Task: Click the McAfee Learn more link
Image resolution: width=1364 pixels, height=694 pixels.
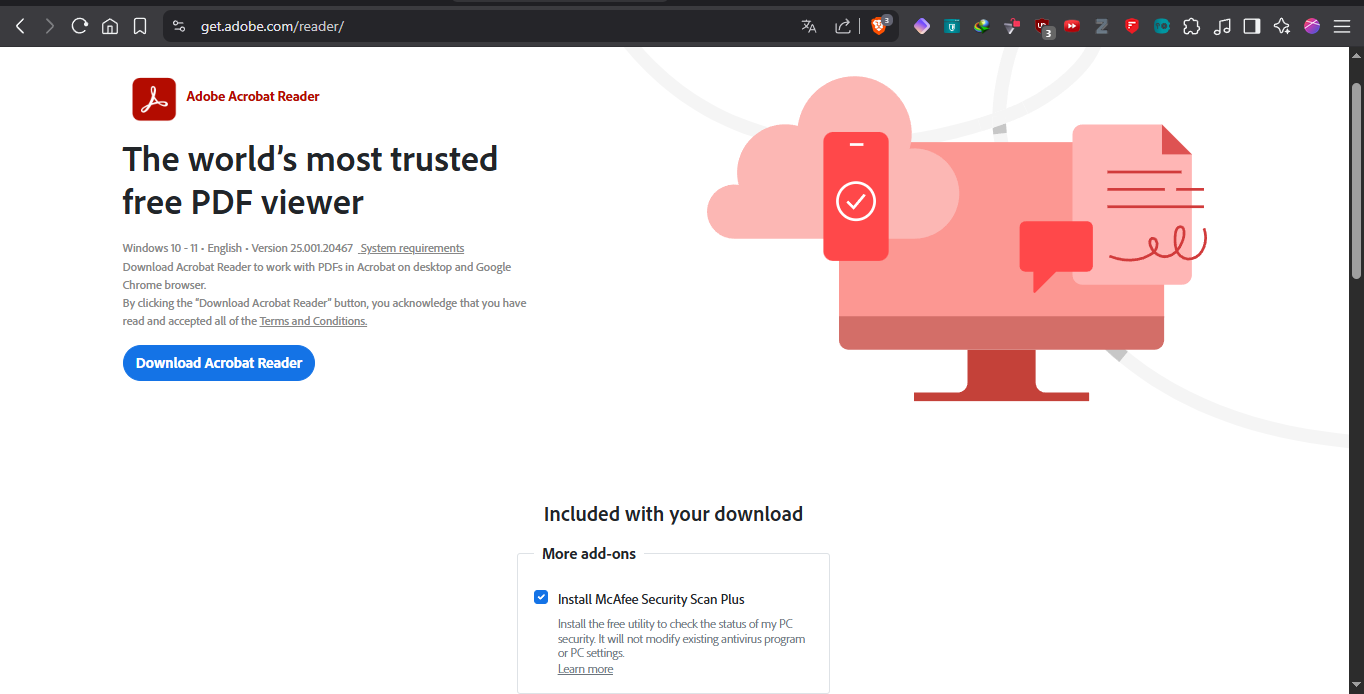Action: click(x=585, y=669)
